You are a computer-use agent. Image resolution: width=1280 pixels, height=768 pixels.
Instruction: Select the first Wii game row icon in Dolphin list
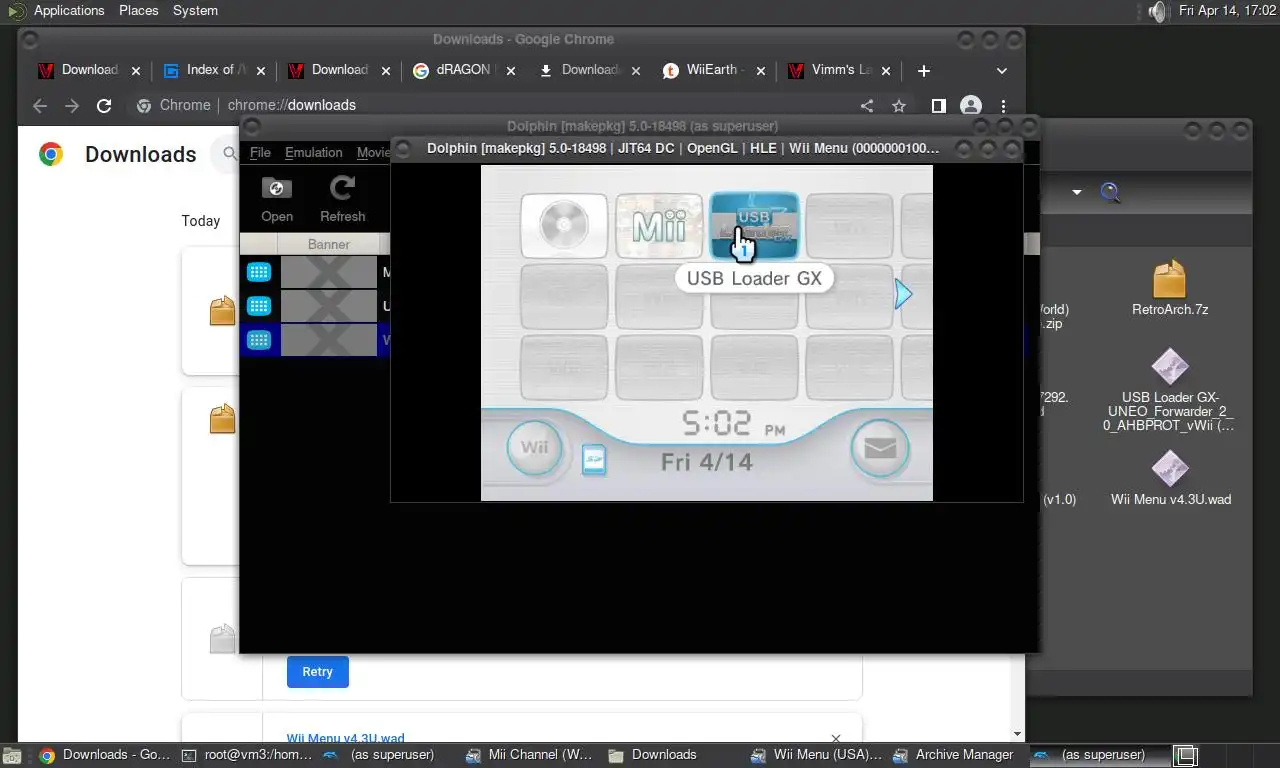[259, 272]
